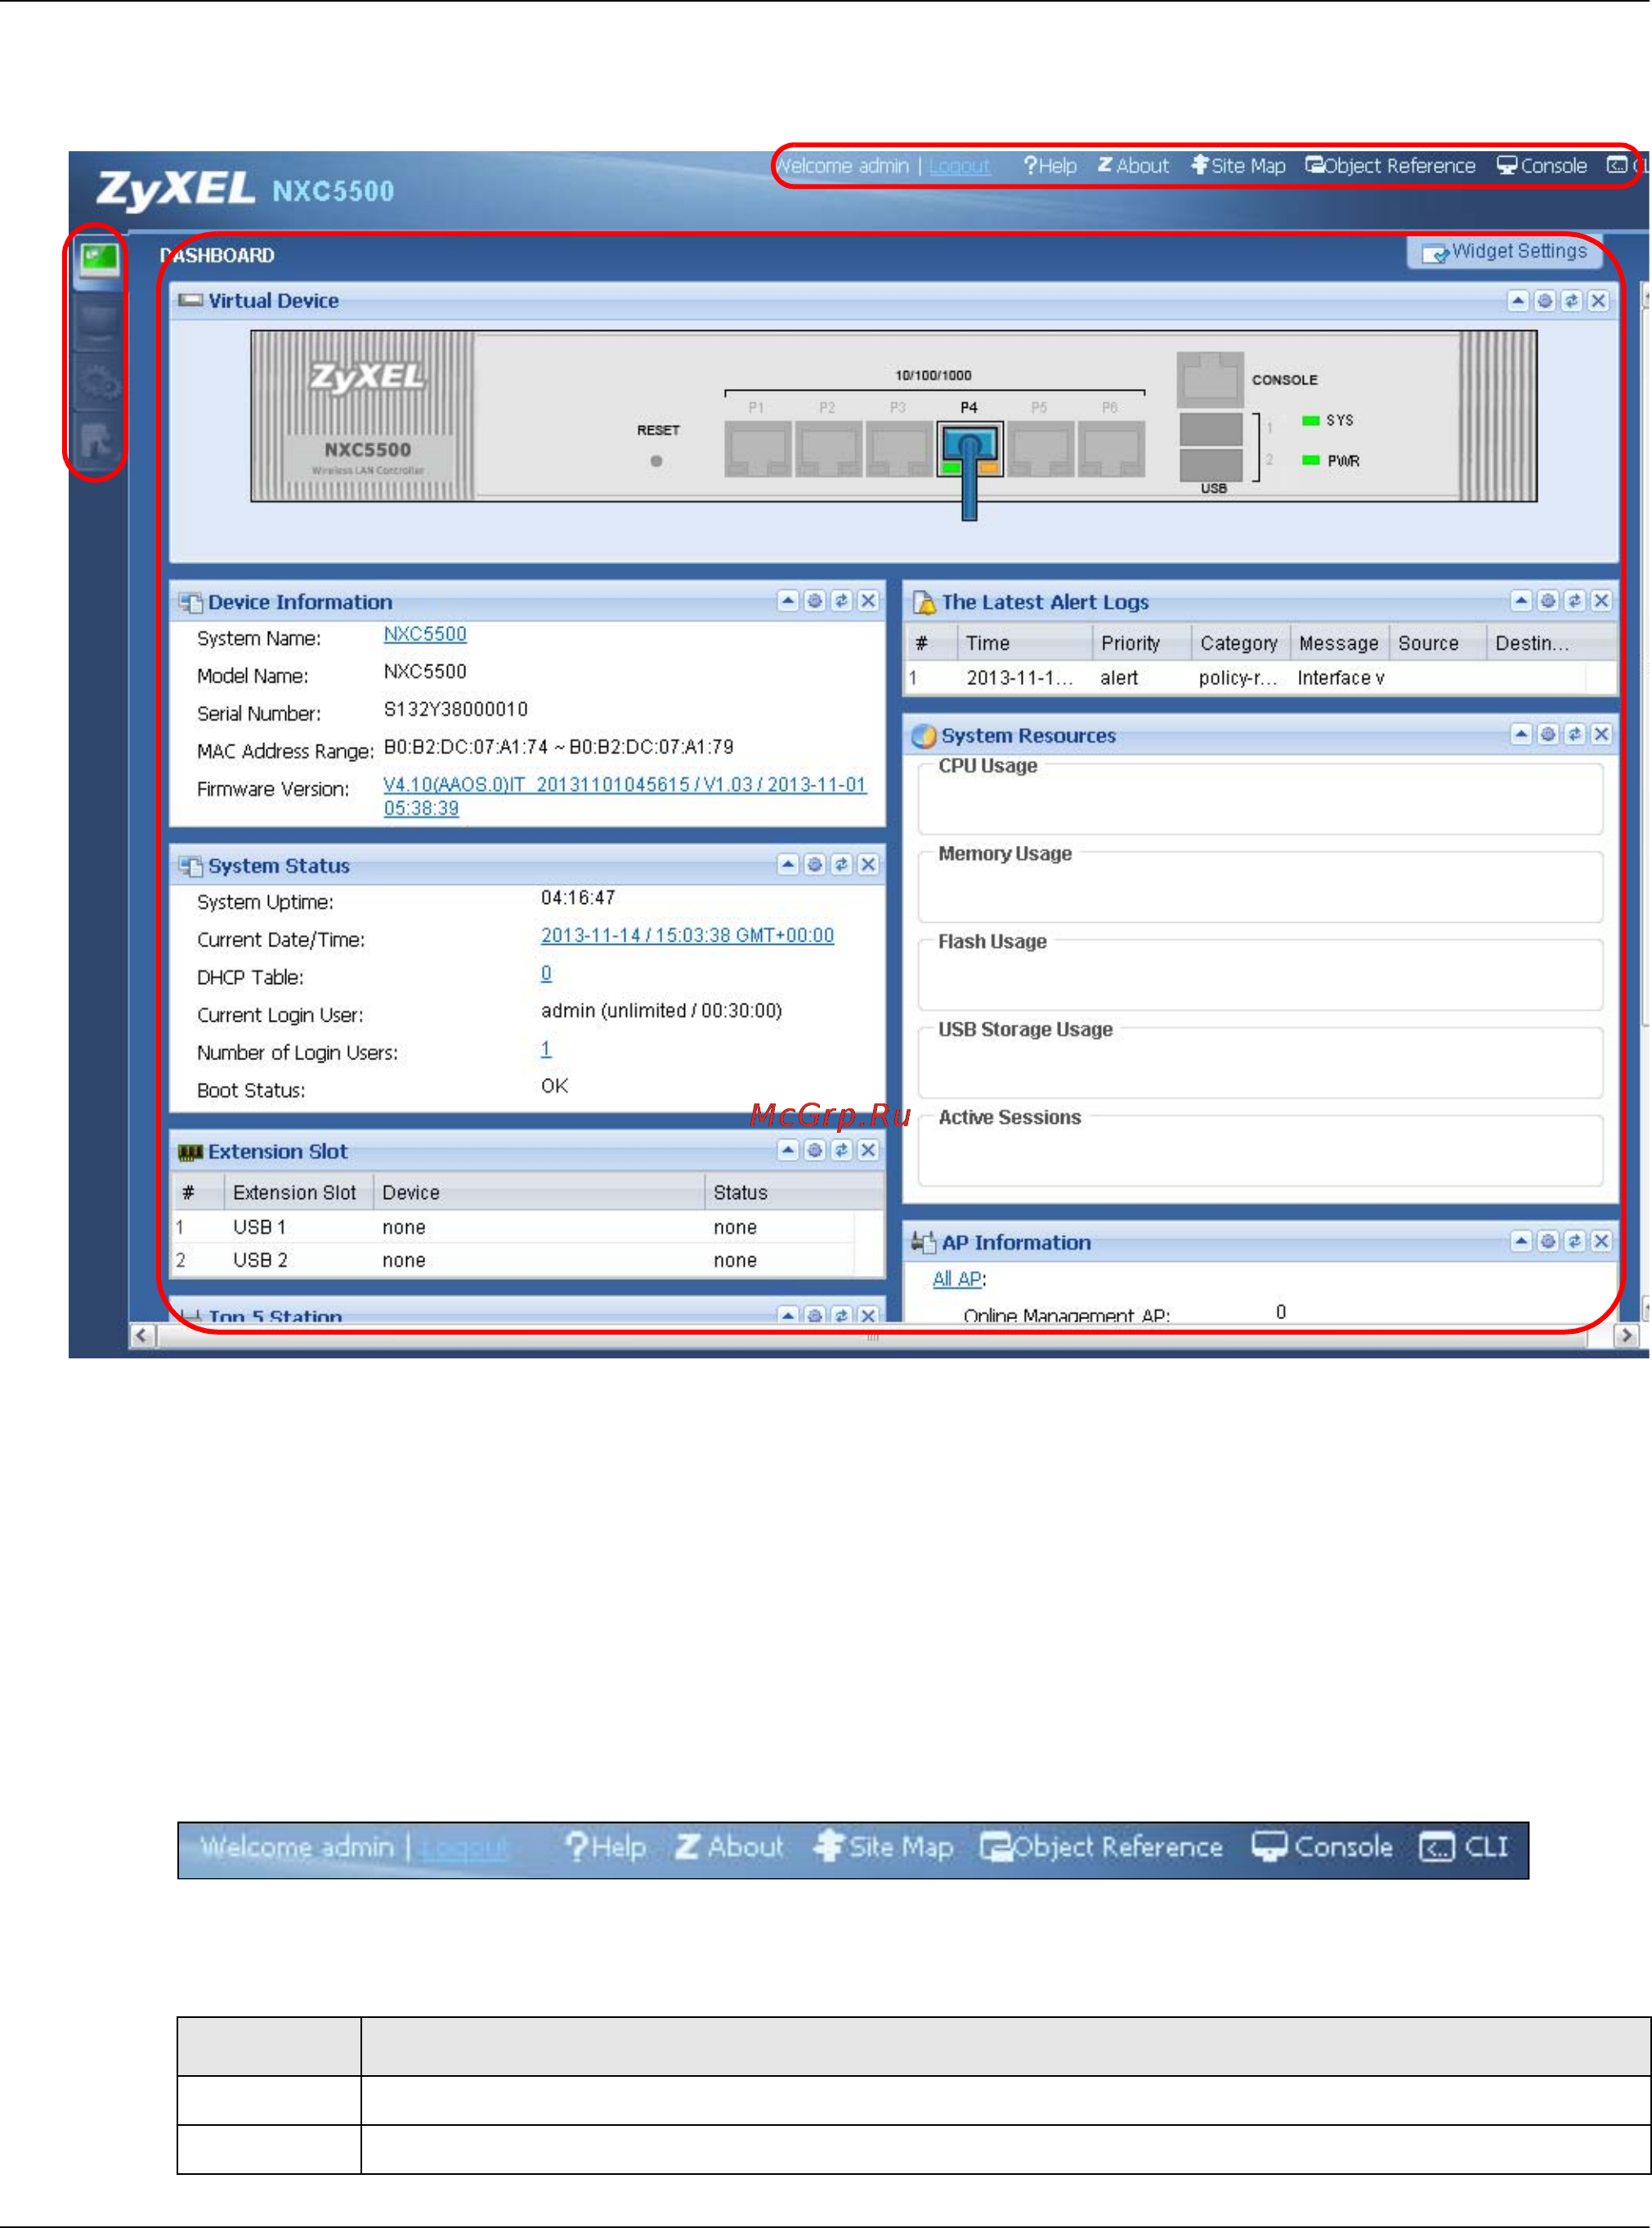This screenshot has width=1652, height=2228.
Task: Collapse the Virtual Device widget
Action: tap(1518, 301)
